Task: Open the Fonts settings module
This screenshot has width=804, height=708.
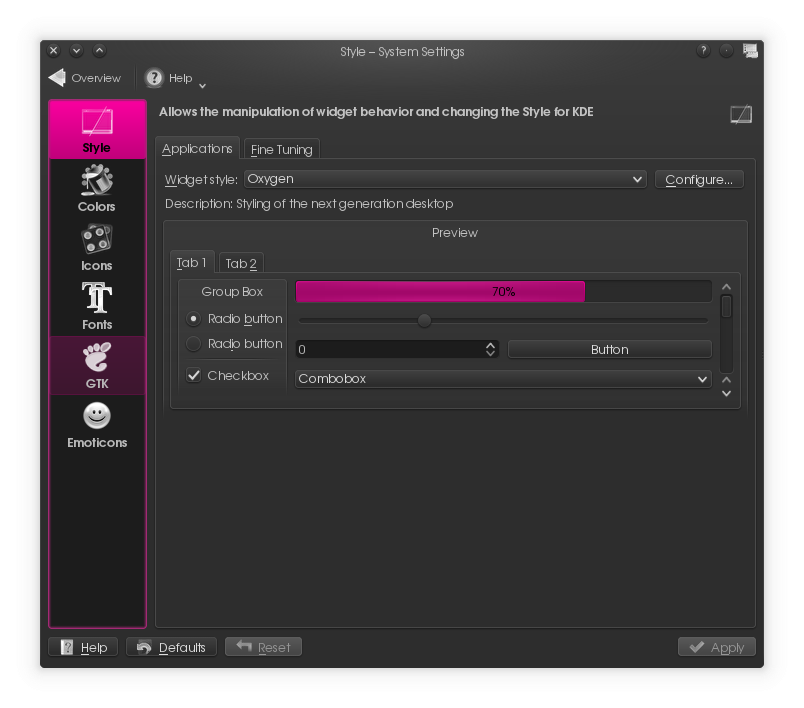Action: point(97,306)
